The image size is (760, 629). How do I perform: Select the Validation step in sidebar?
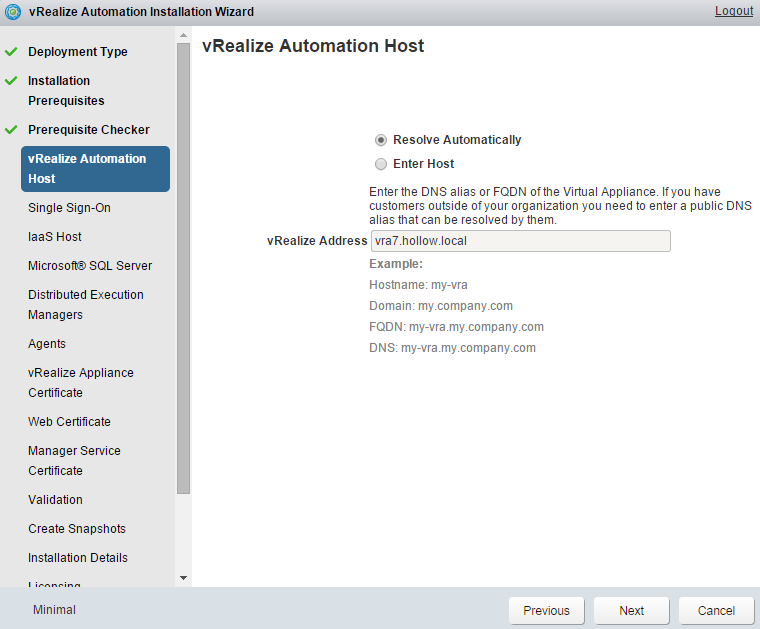(x=55, y=500)
